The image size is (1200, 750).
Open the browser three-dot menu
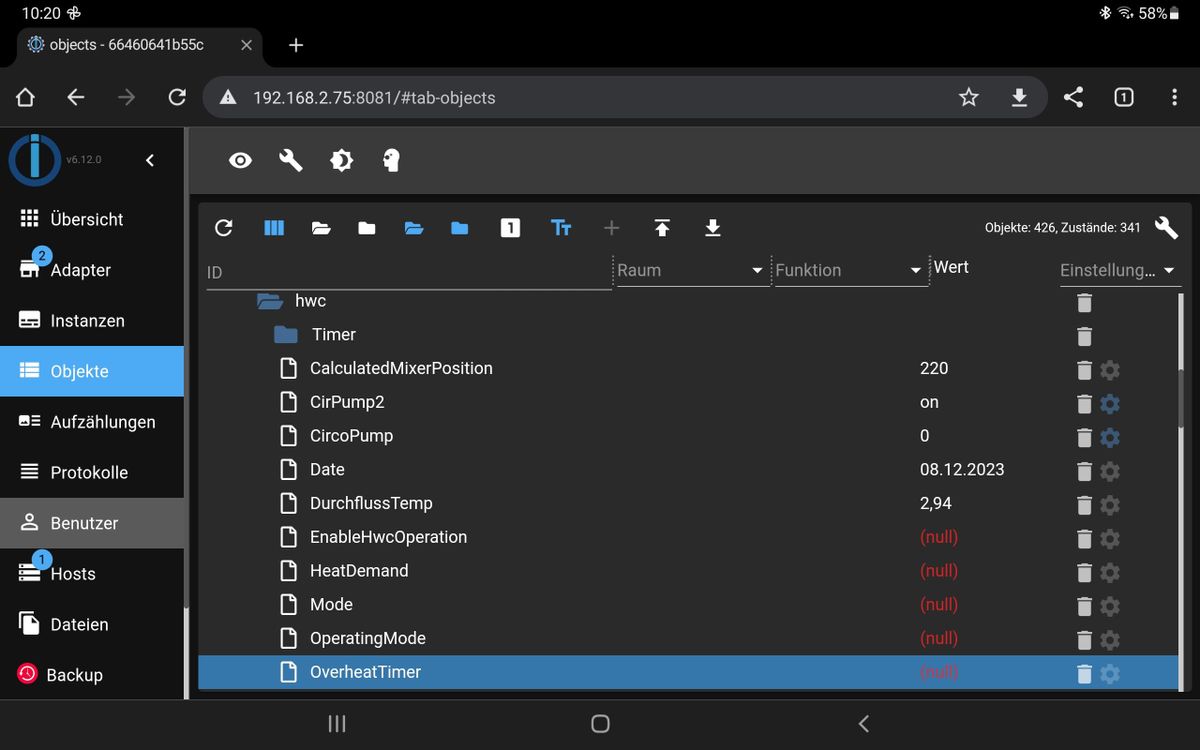[x=1174, y=97]
